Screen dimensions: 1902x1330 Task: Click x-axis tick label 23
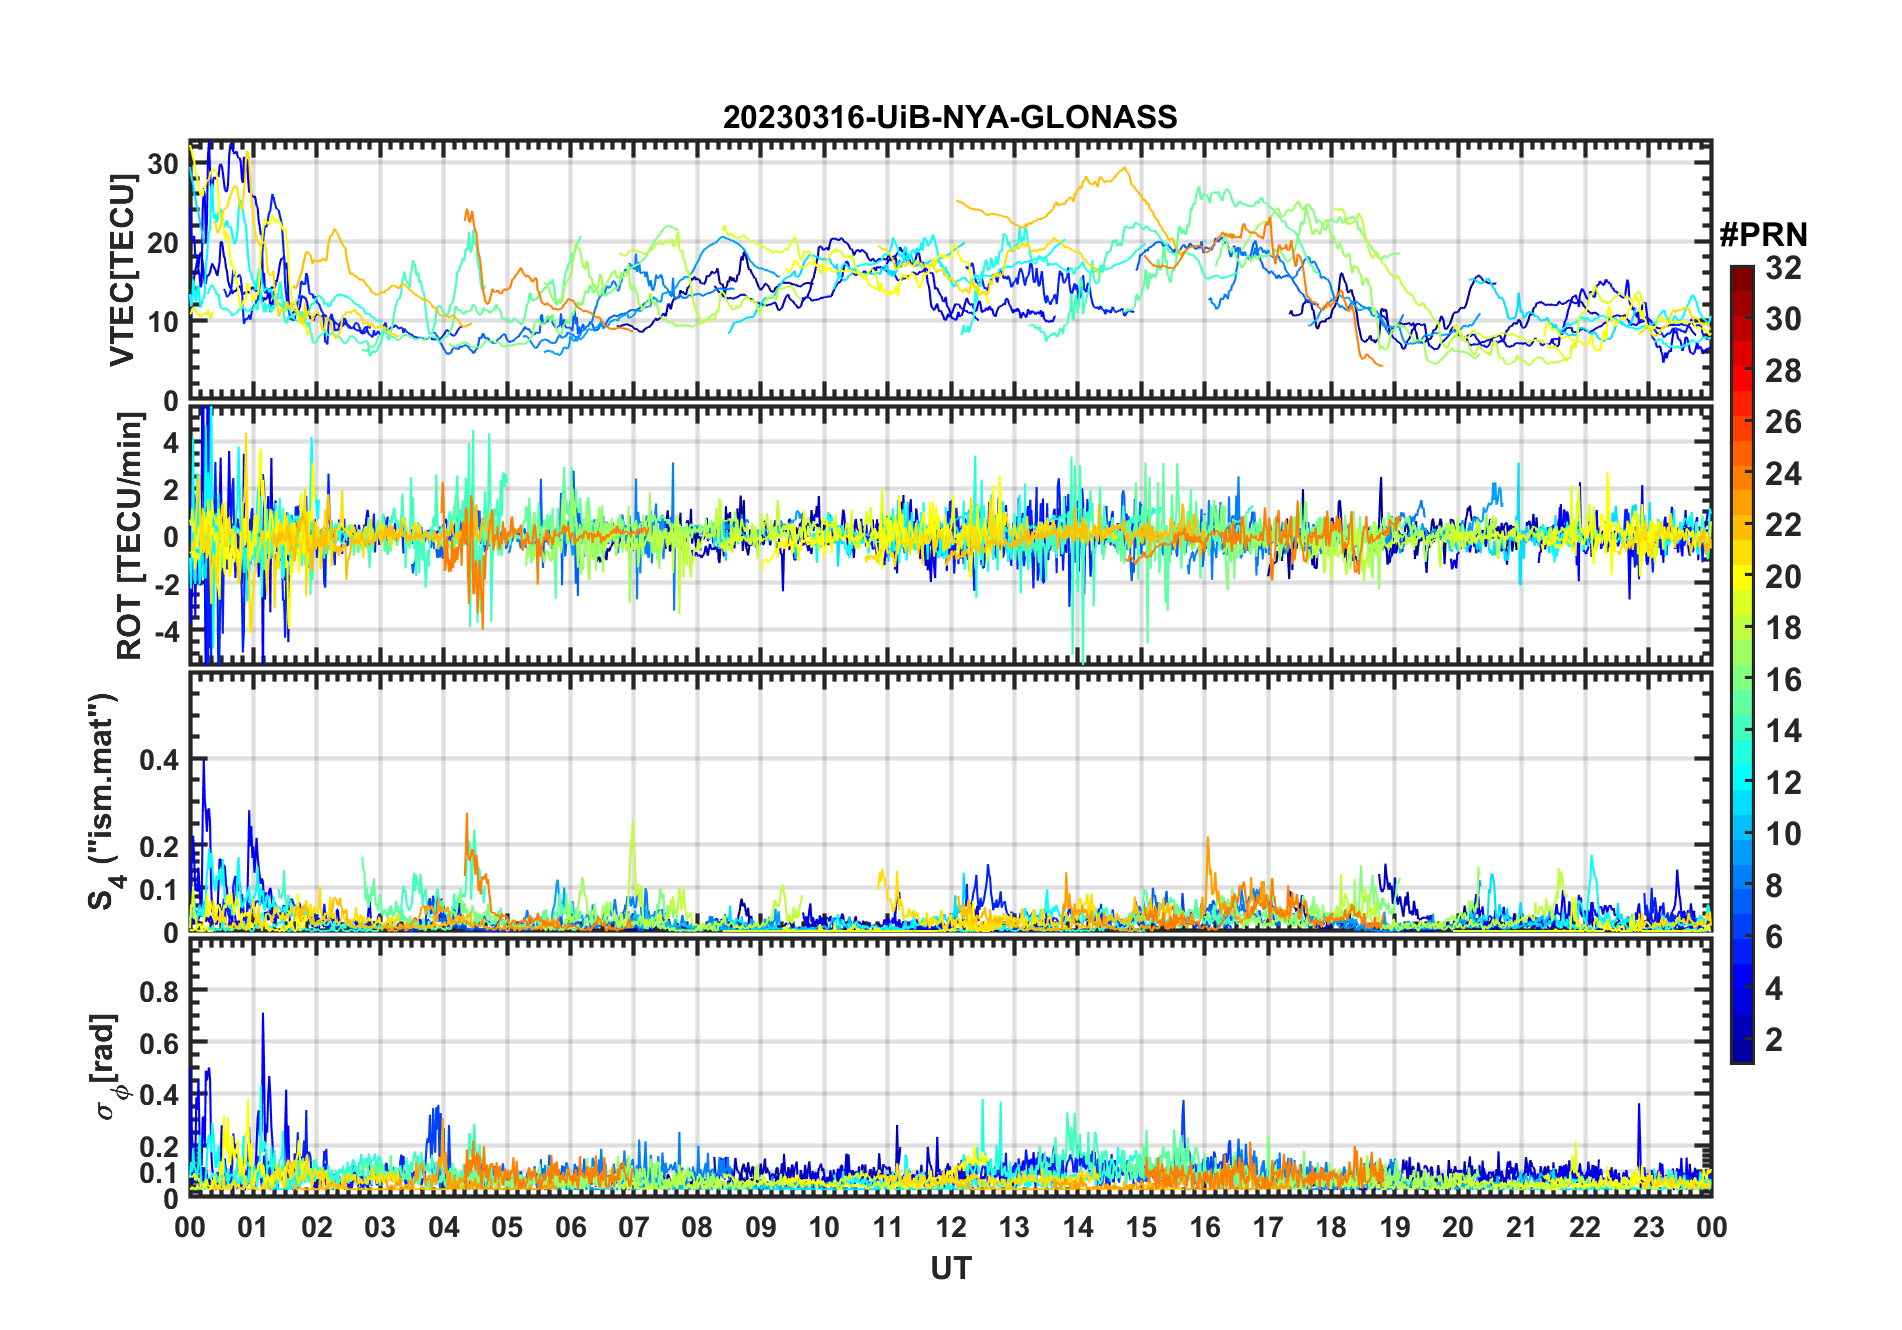[x=1649, y=1227]
